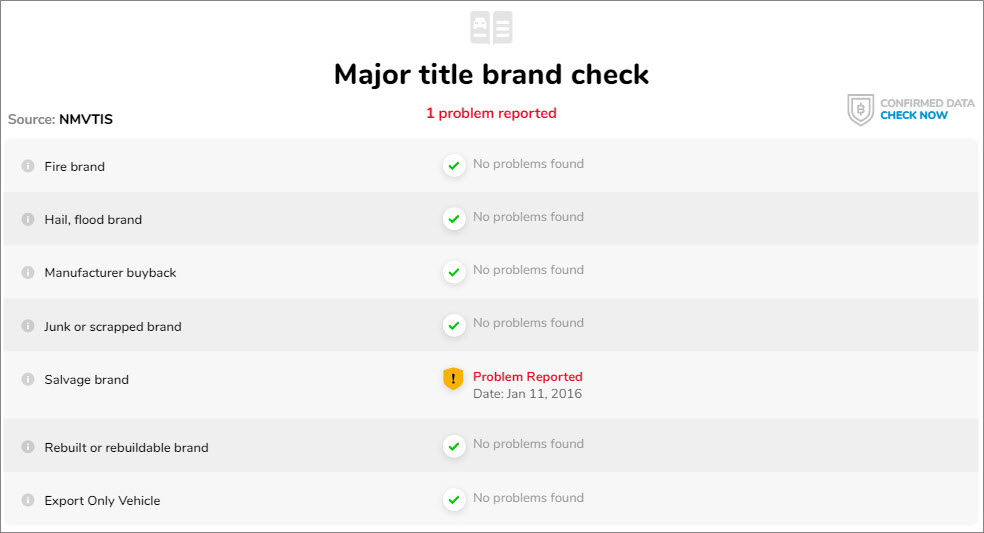Viewport: 984px width, 533px height.
Task: Select the Salvage brand row label
Action: (87, 380)
